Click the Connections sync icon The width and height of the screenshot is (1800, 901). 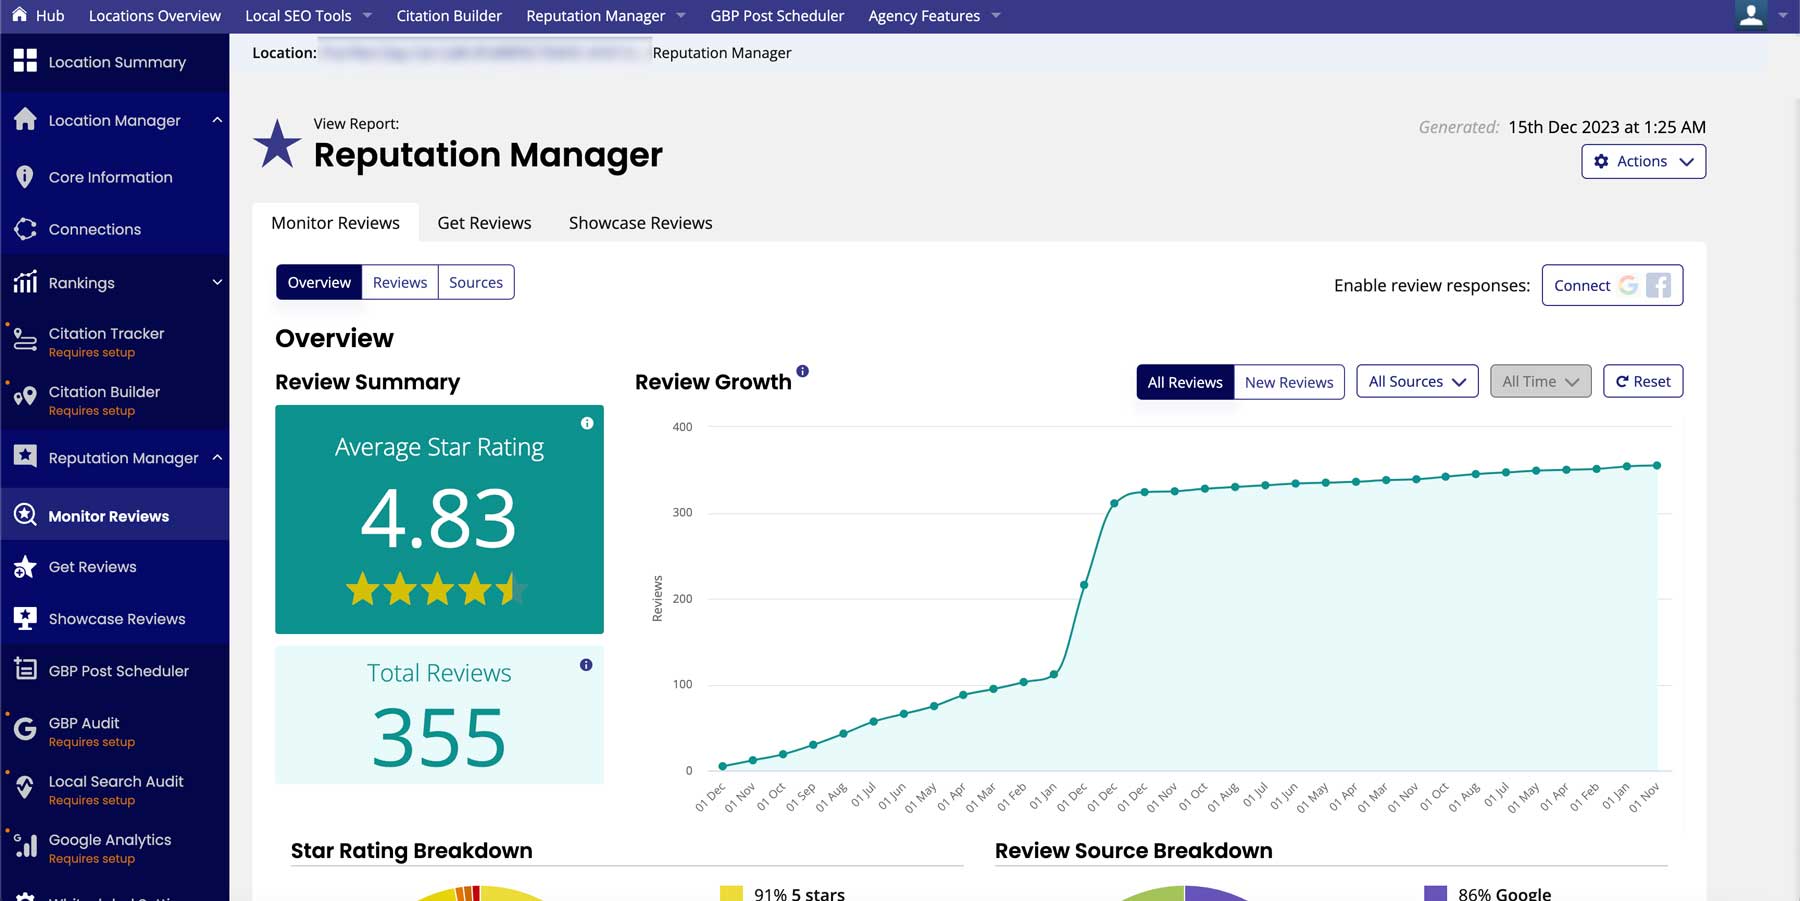point(24,228)
